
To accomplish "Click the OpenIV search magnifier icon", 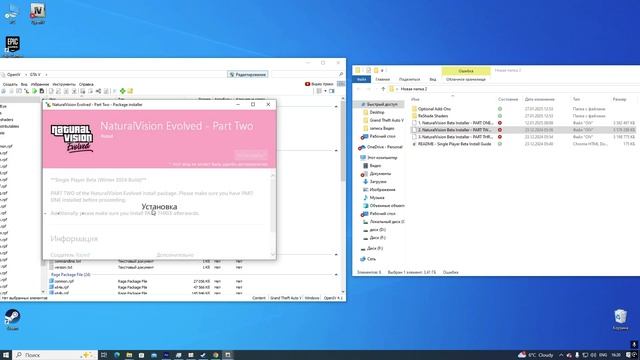I will (x=341, y=74).
